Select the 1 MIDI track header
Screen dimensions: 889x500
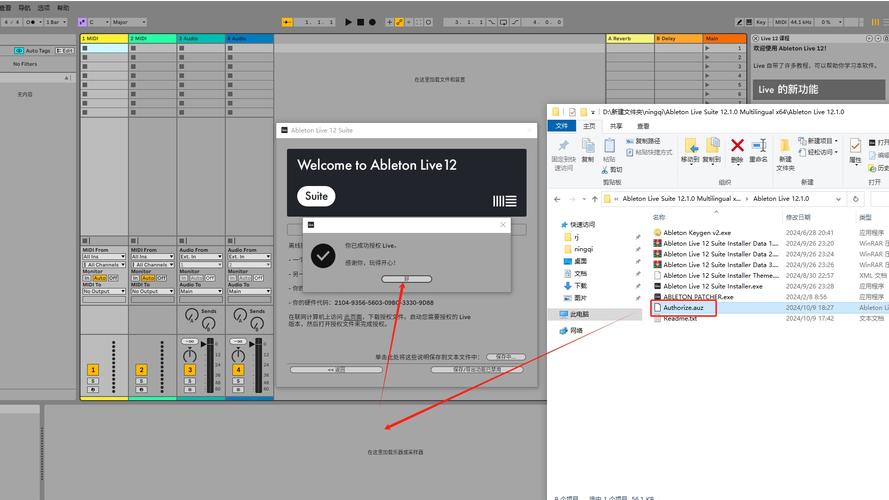[104, 39]
